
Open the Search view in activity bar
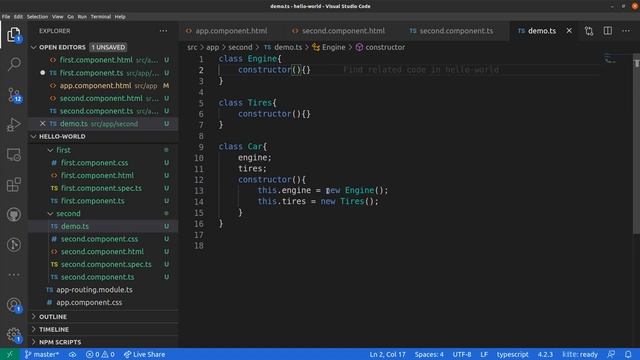pos(14,64)
